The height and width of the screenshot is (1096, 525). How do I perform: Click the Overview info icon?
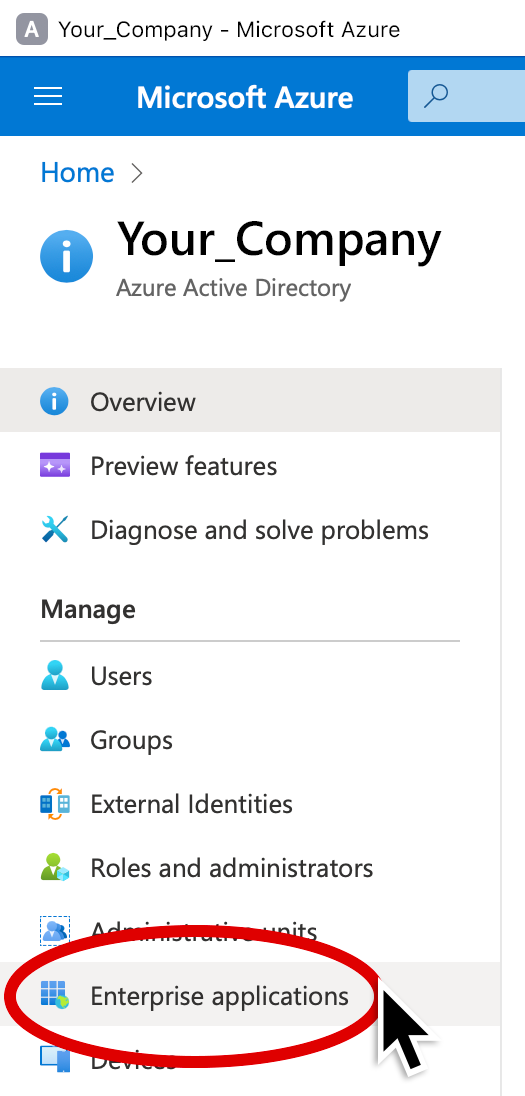point(54,402)
